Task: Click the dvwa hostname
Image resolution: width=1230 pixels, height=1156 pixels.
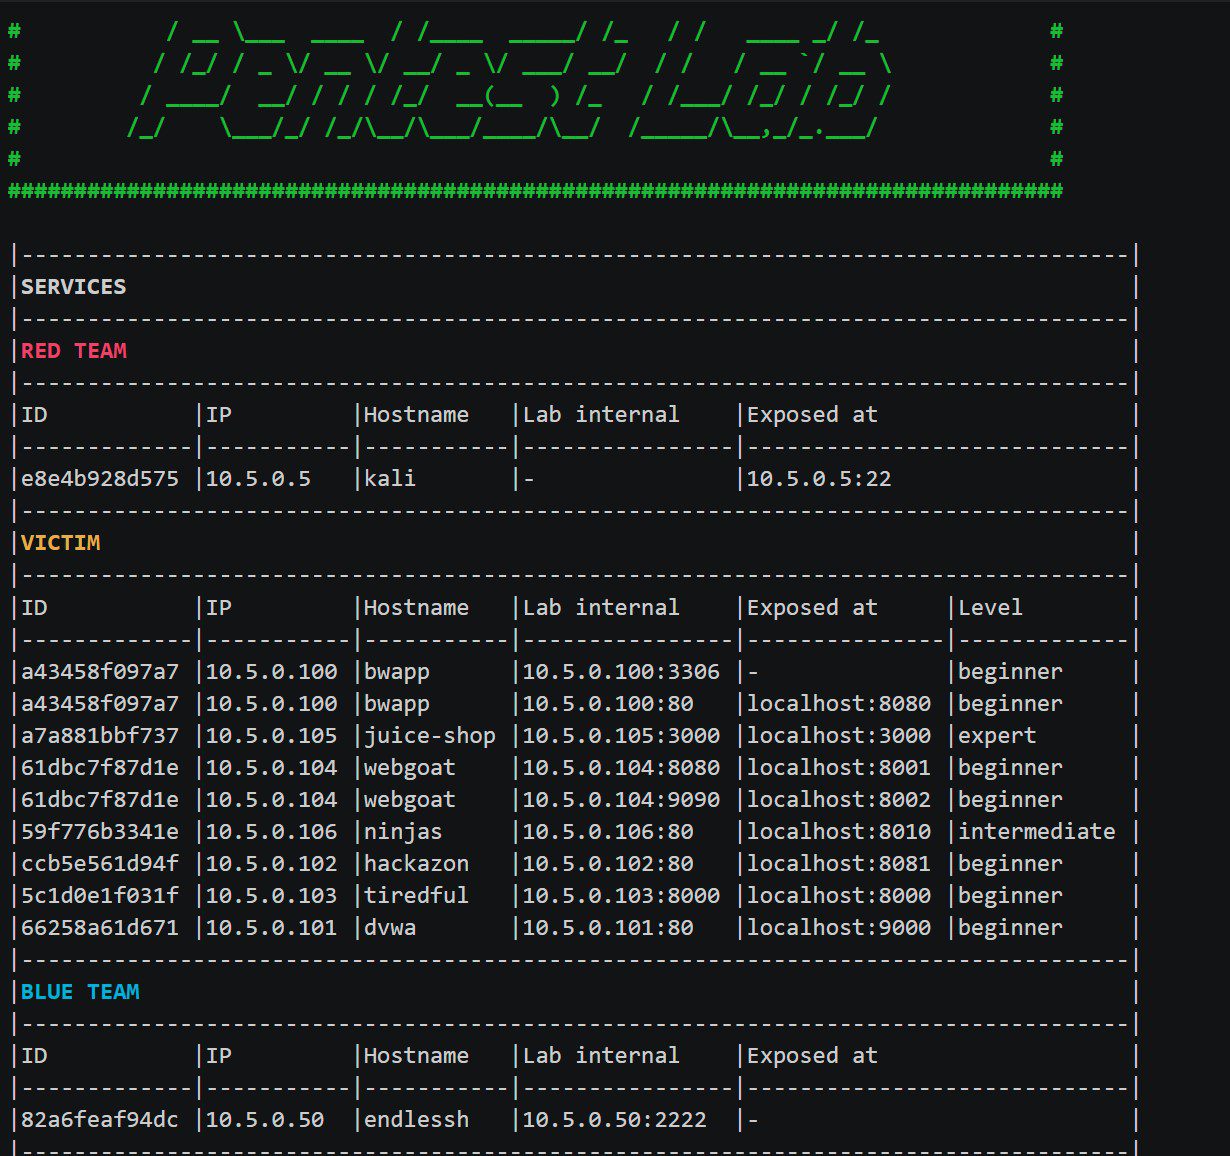Action: click(x=390, y=928)
